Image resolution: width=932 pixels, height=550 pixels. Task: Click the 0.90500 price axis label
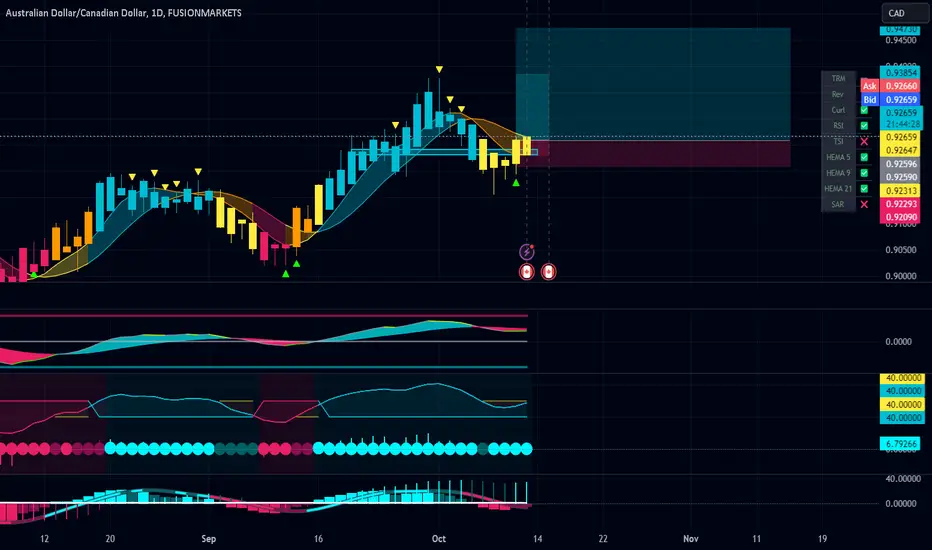pyautogui.click(x=900, y=250)
